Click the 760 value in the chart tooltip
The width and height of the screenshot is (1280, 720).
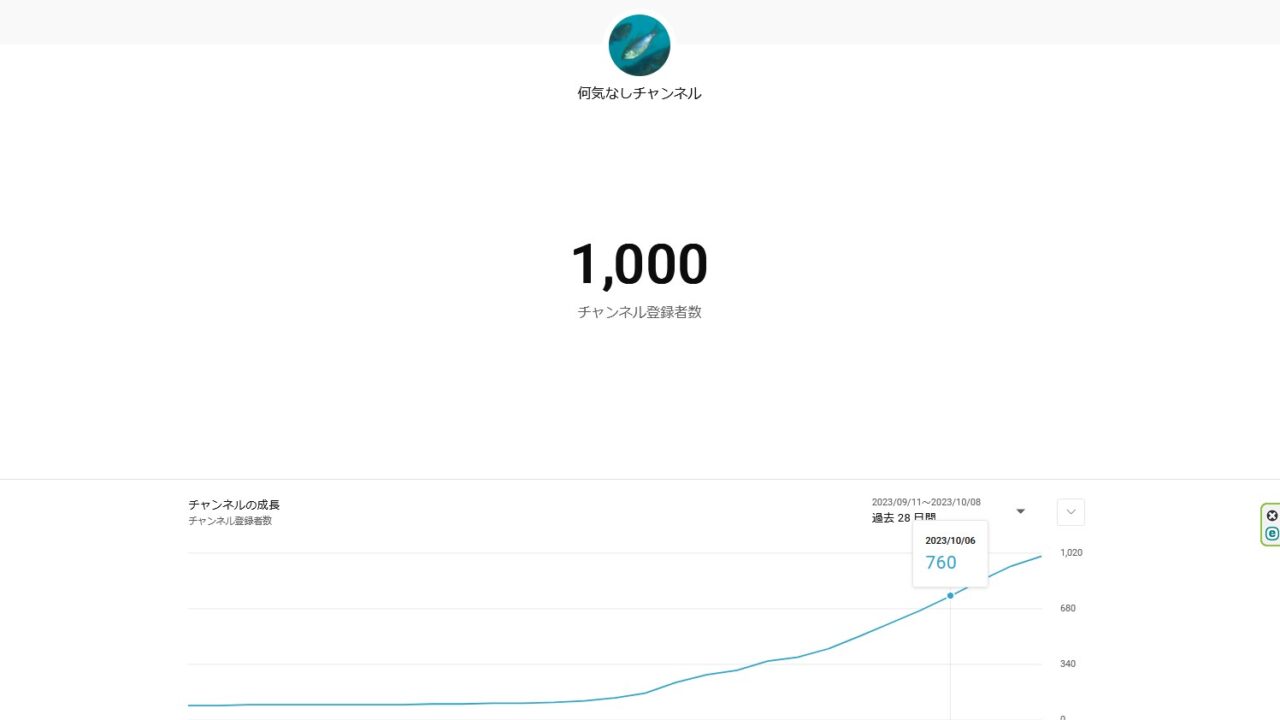[941, 563]
